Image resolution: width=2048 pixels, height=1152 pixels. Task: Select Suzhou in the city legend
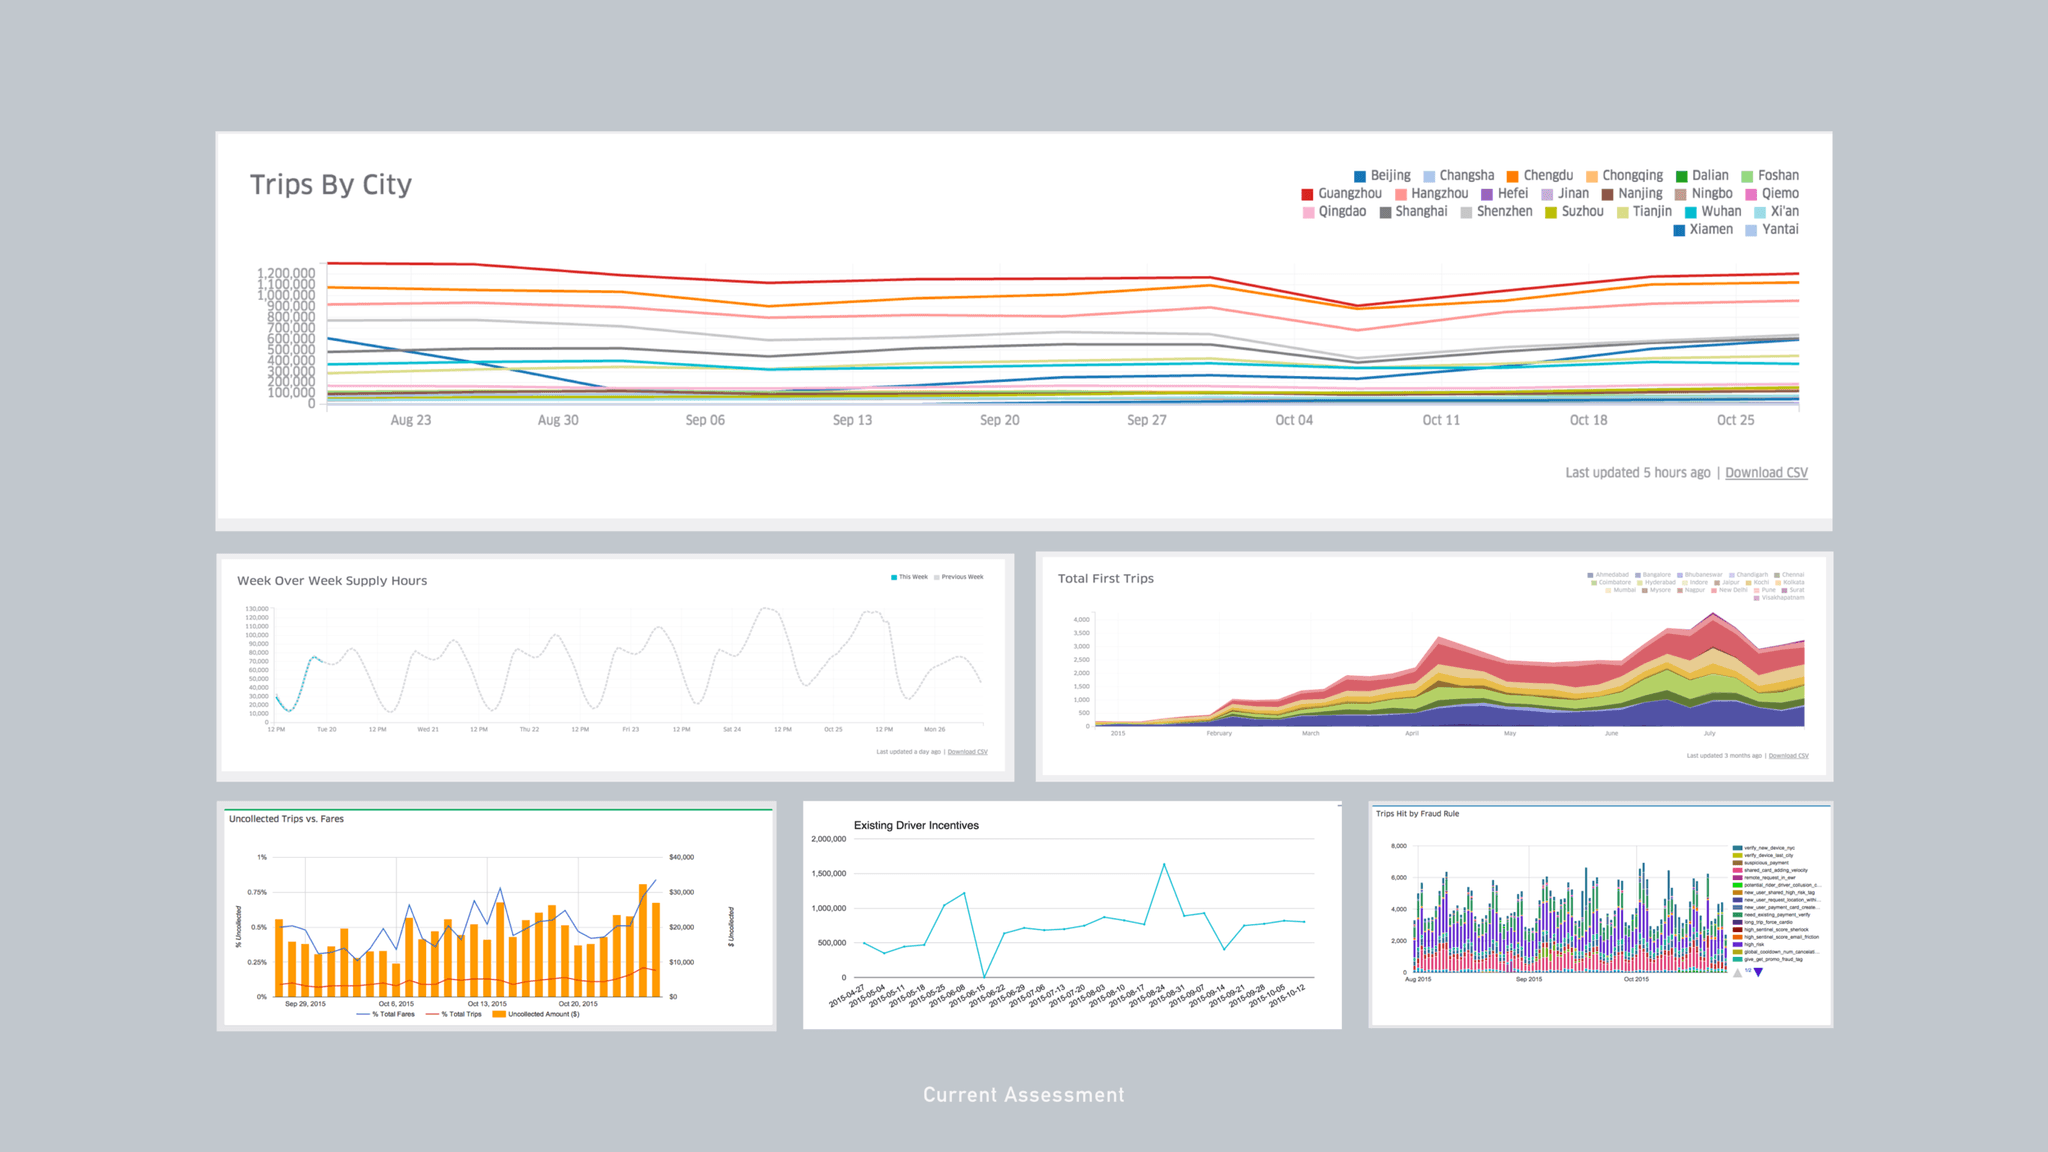click(x=1574, y=211)
